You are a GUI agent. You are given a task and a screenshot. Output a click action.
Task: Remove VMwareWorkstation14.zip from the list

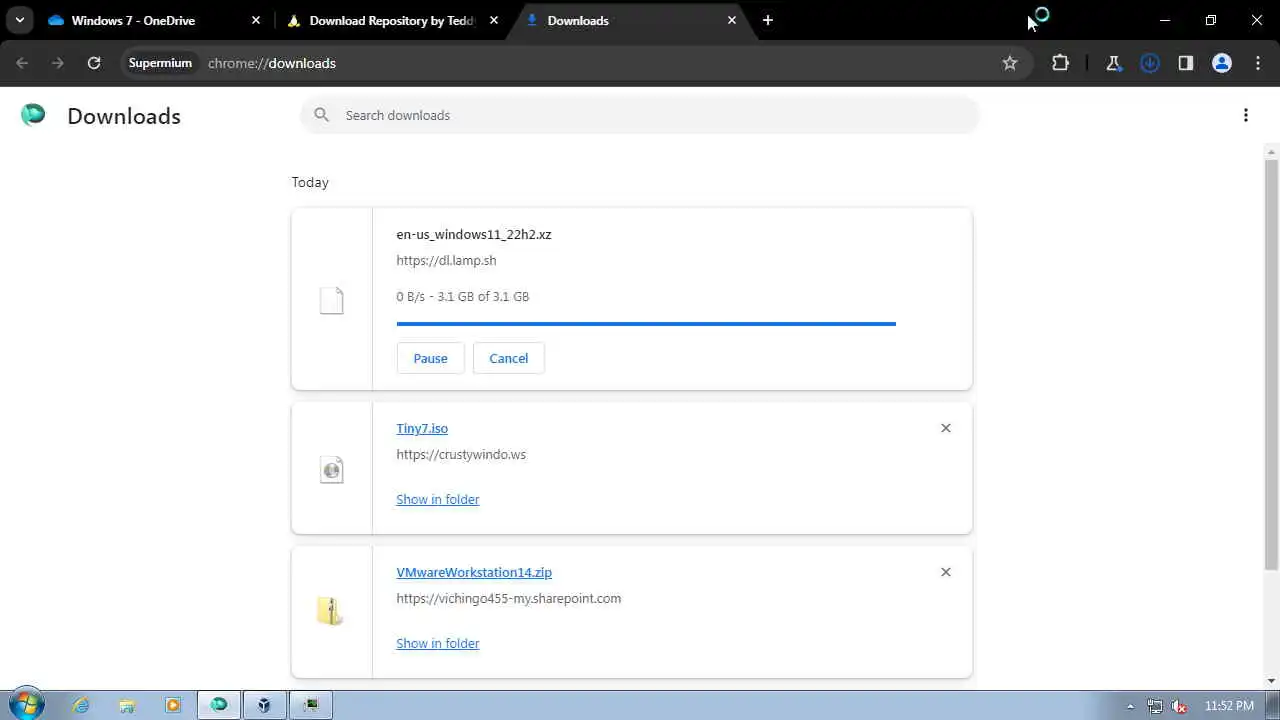click(945, 572)
